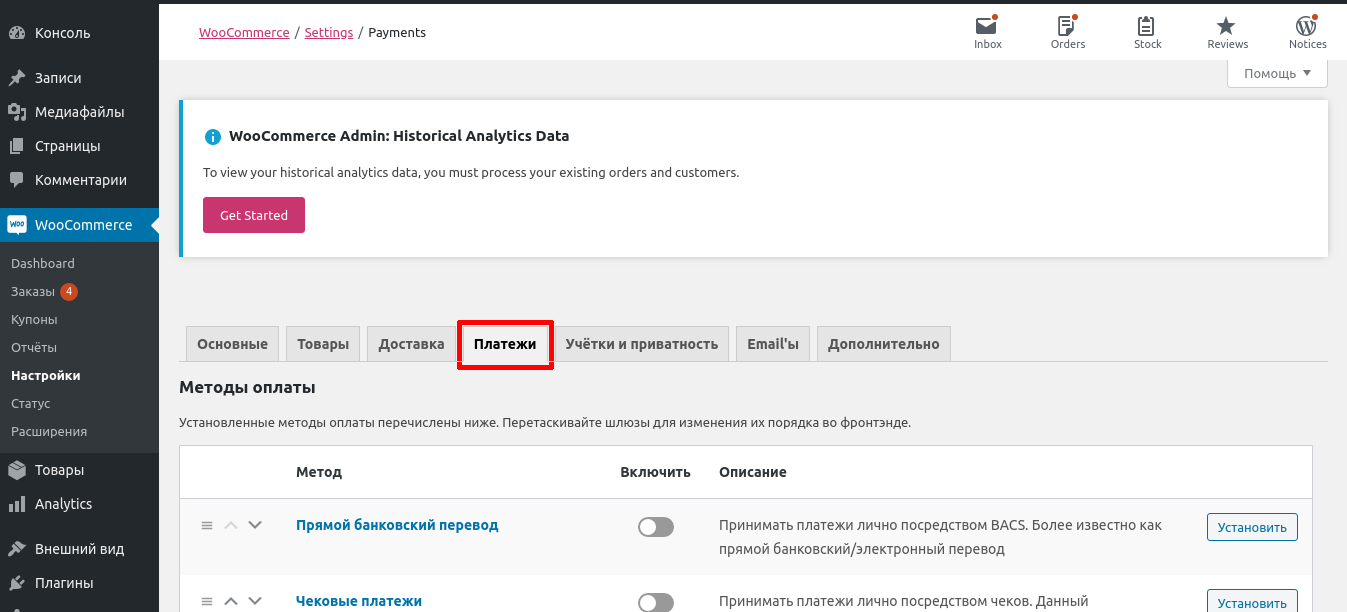
Task: Switch to the Учётки и приватность tab
Action: pyautogui.click(x=641, y=344)
